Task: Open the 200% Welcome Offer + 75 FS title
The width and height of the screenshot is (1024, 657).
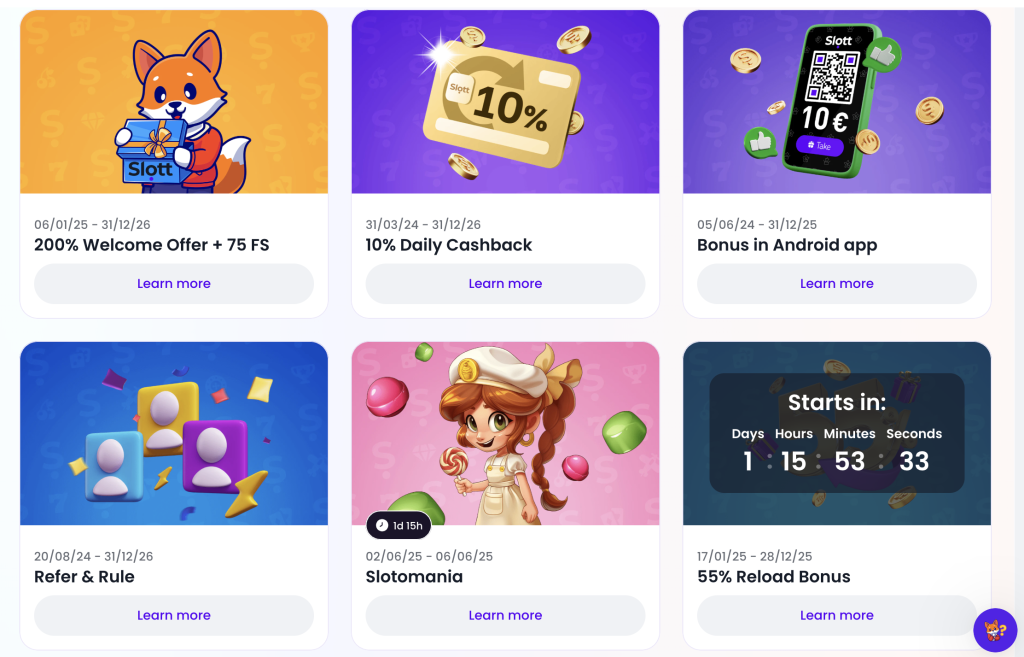Action: (x=152, y=245)
